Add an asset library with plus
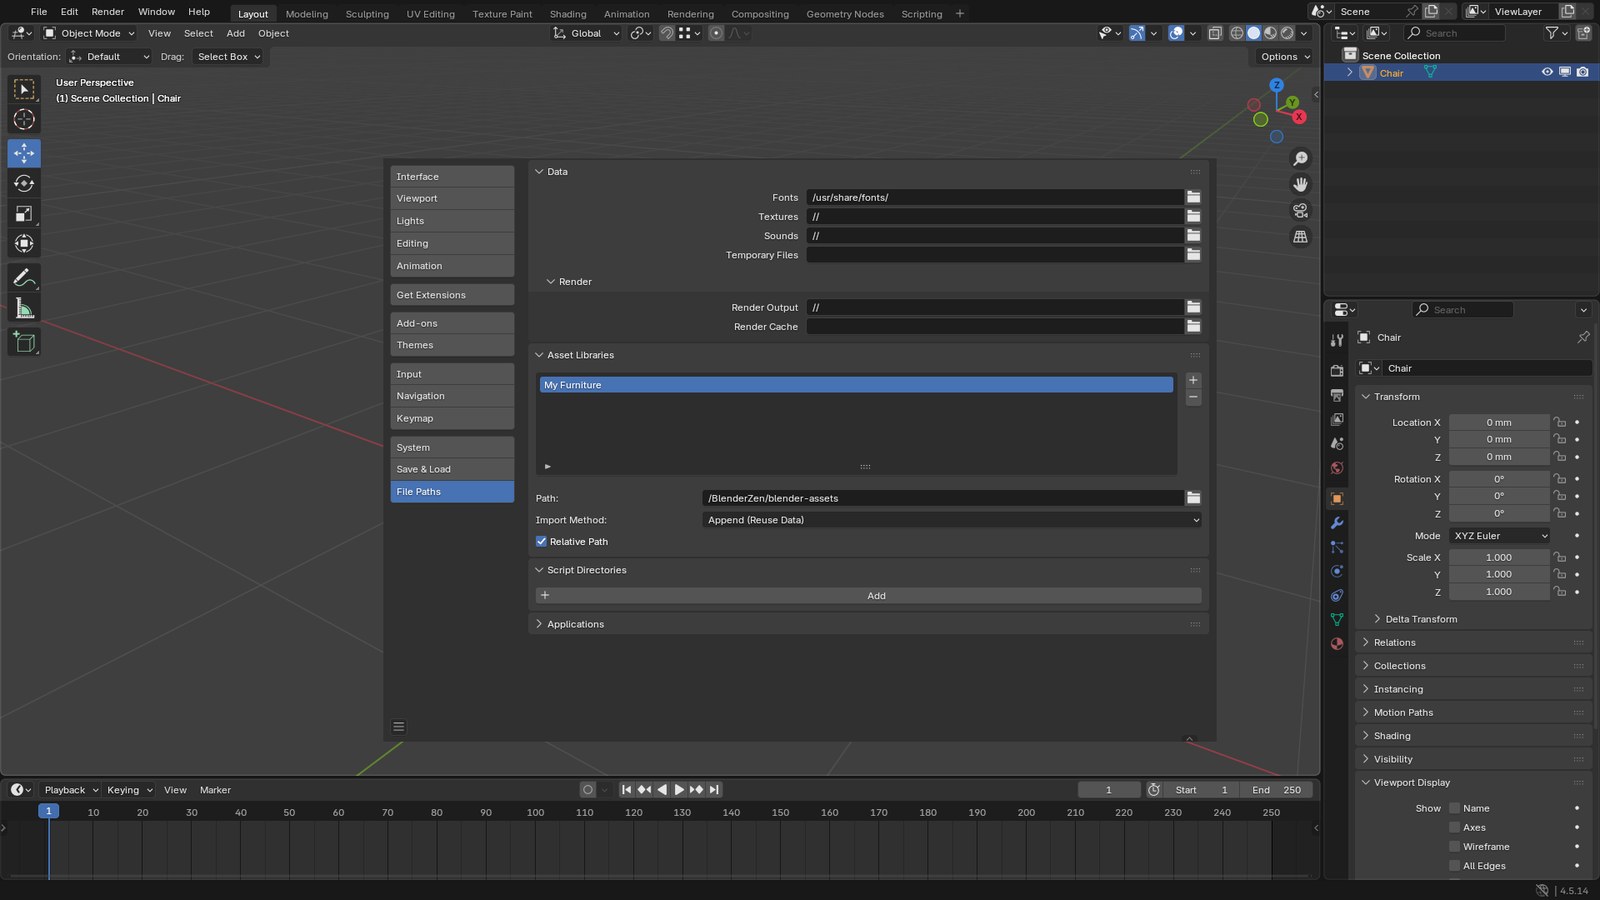 (x=1193, y=380)
